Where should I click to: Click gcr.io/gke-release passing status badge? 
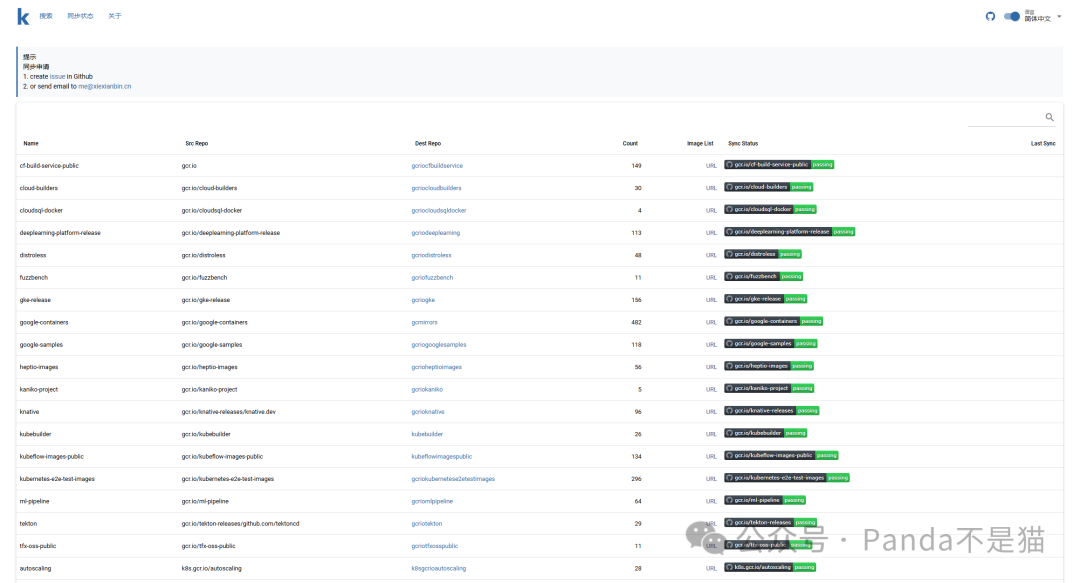pos(765,299)
